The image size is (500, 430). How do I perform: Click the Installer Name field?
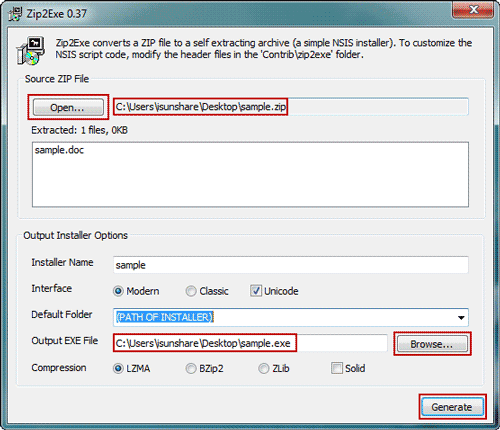pyautogui.click(x=291, y=265)
